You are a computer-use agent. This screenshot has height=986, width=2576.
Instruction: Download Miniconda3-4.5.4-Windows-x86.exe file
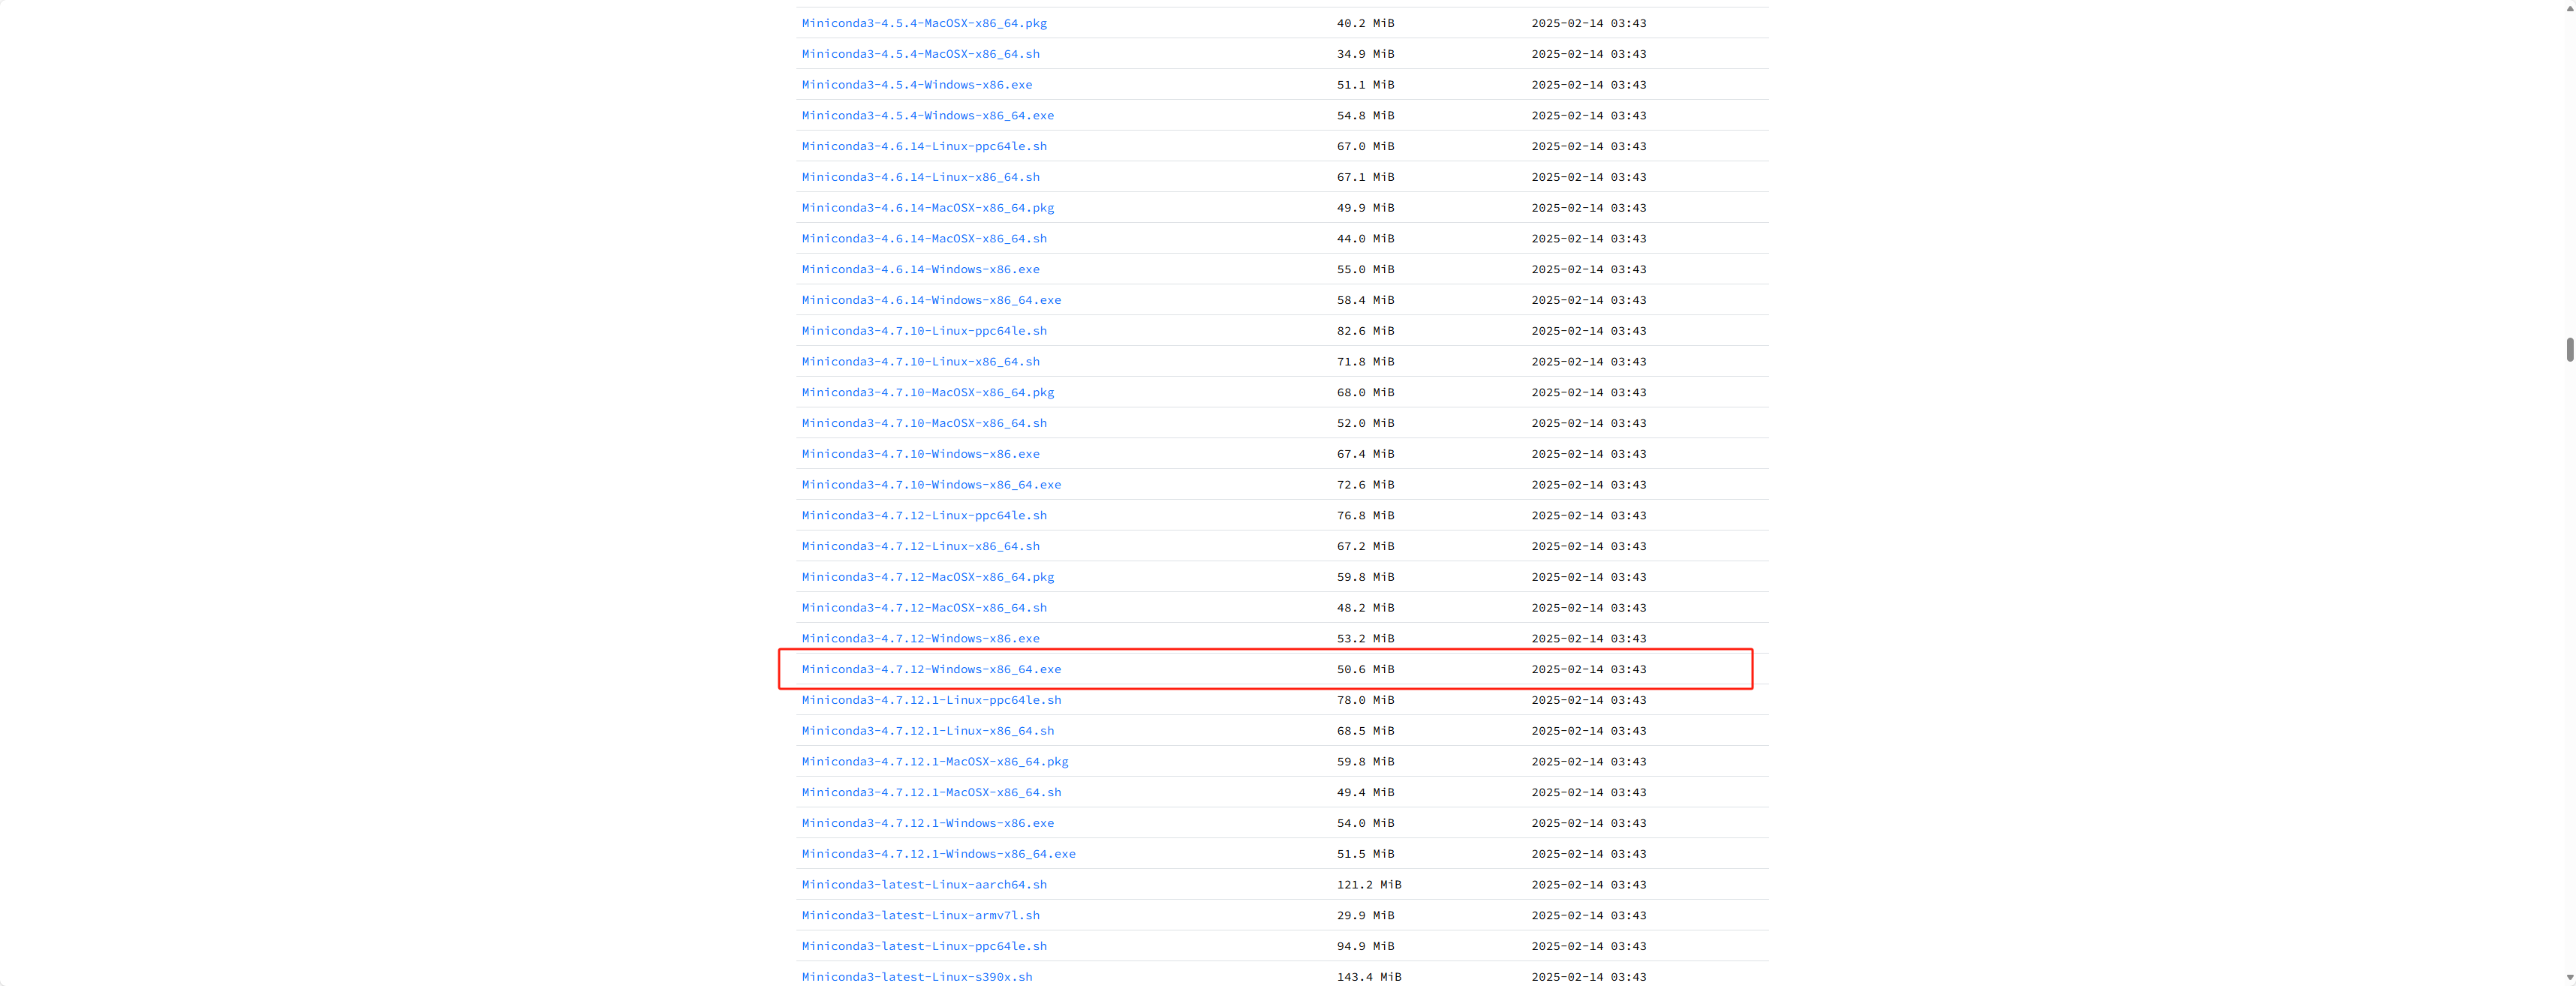coord(916,85)
